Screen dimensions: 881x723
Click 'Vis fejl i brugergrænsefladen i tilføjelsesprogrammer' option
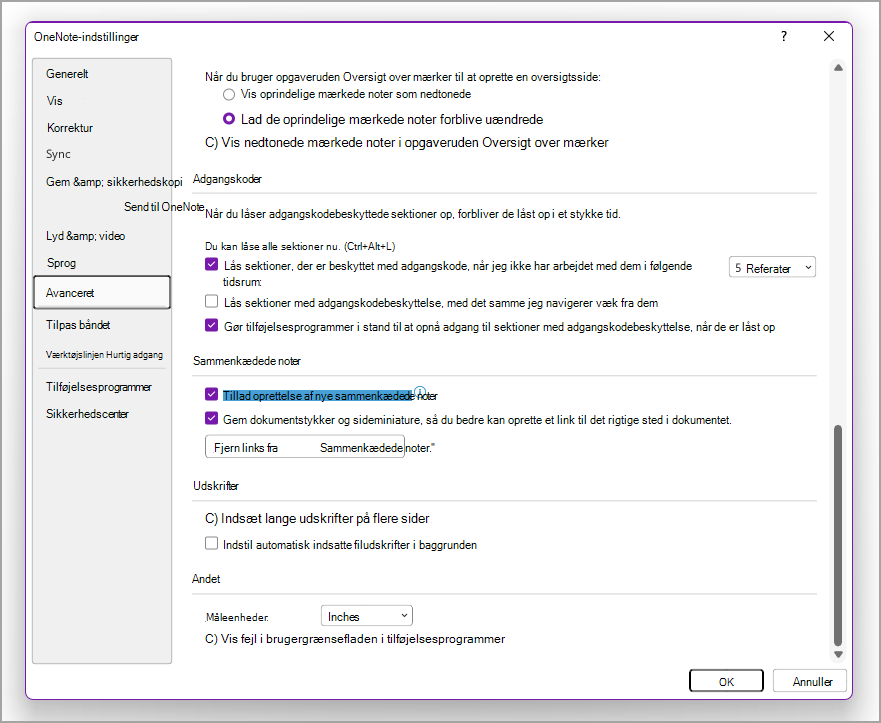(x=355, y=639)
